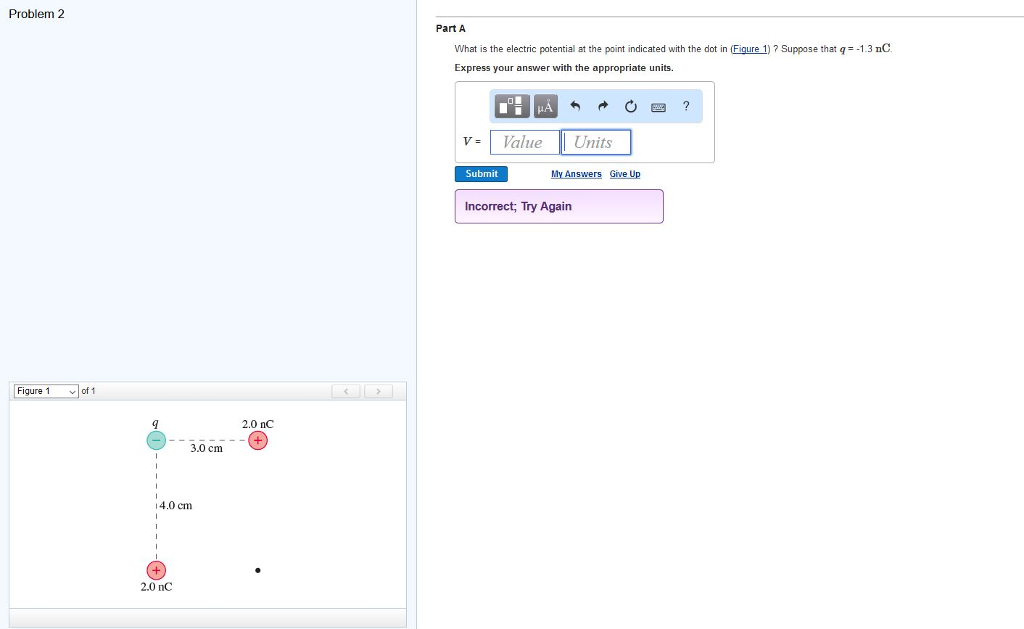Open the µÅ symbols and units palette
The height and width of the screenshot is (629, 1024).
coord(545,106)
